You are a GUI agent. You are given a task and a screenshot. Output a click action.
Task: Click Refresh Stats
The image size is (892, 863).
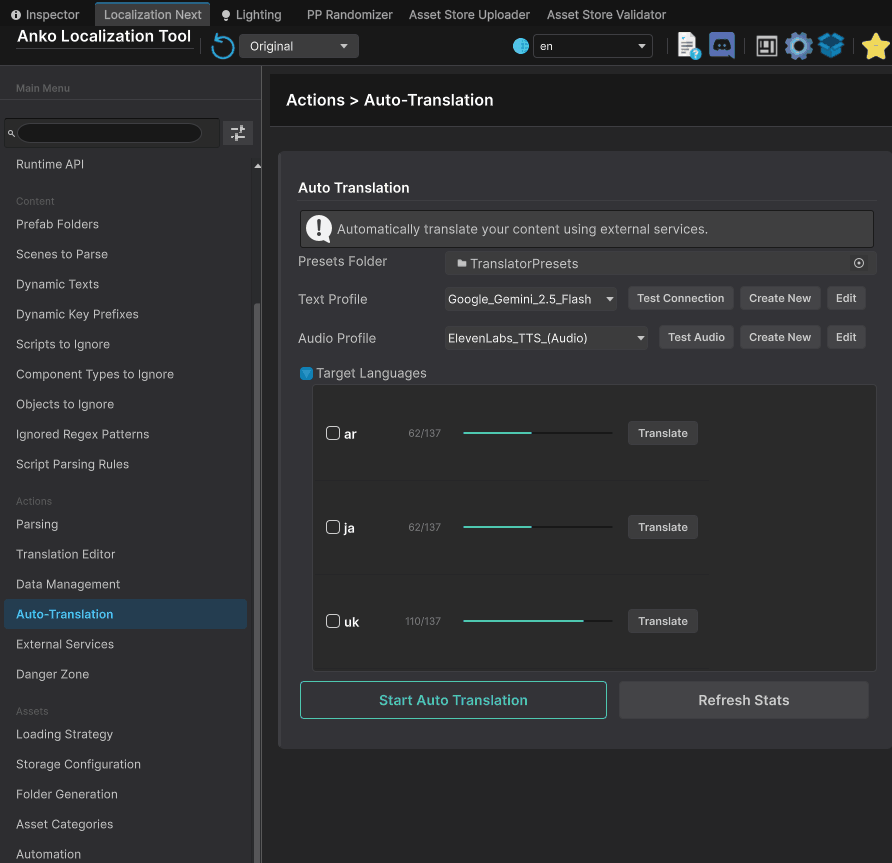click(743, 700)
